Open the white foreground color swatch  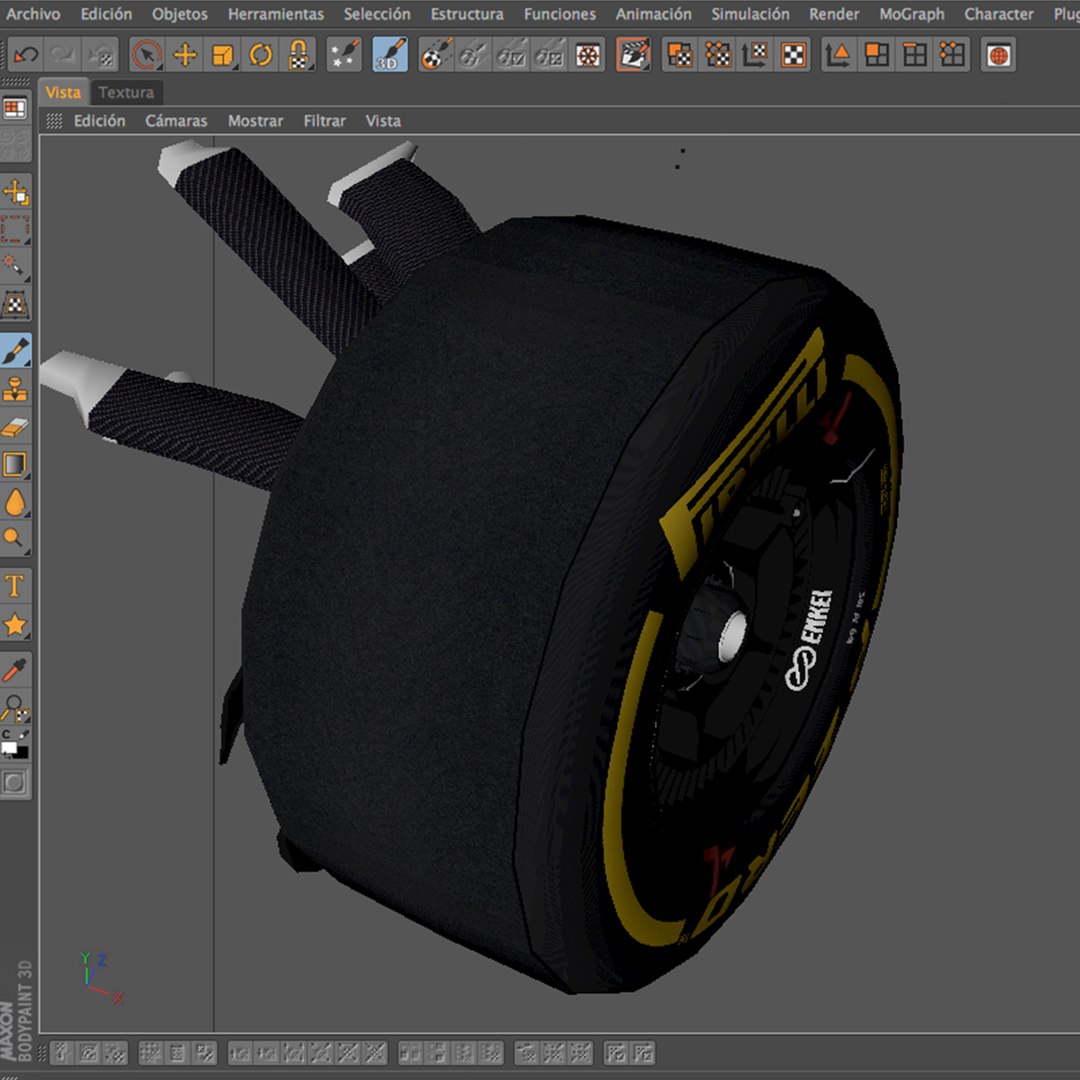point(8,747)
